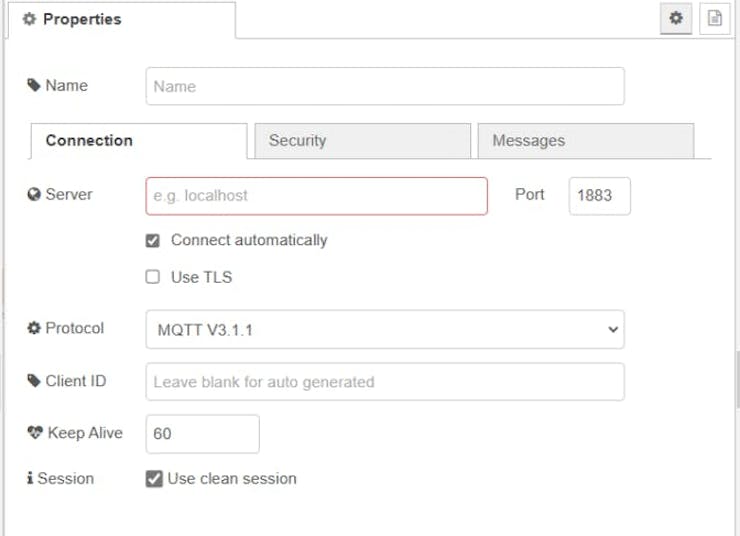Click the Server address input field
This screenshot has width=740, height=536.
pos(317,196)
